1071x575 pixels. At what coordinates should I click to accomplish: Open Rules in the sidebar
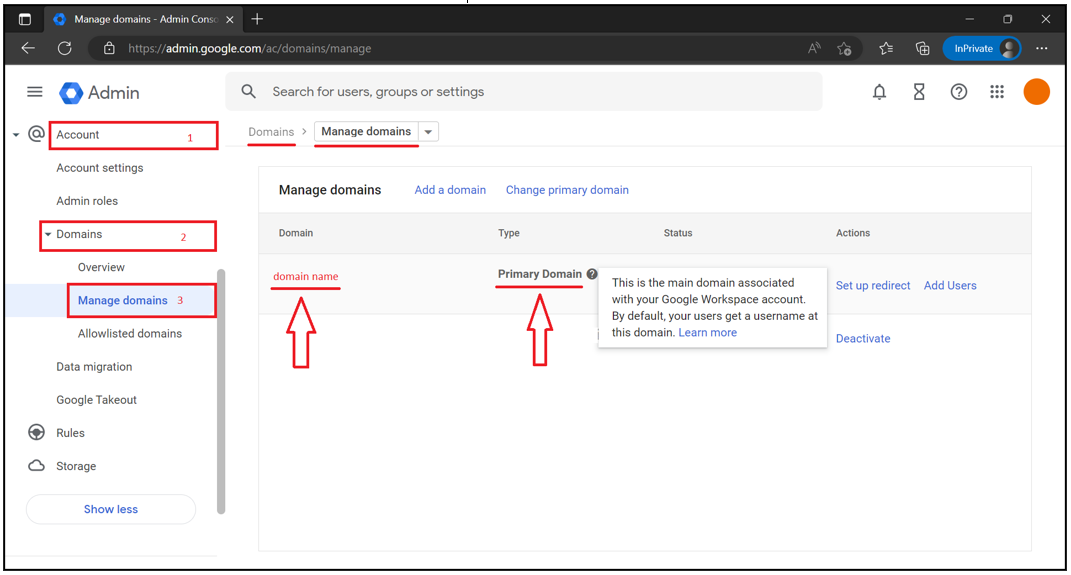(70, 433)
